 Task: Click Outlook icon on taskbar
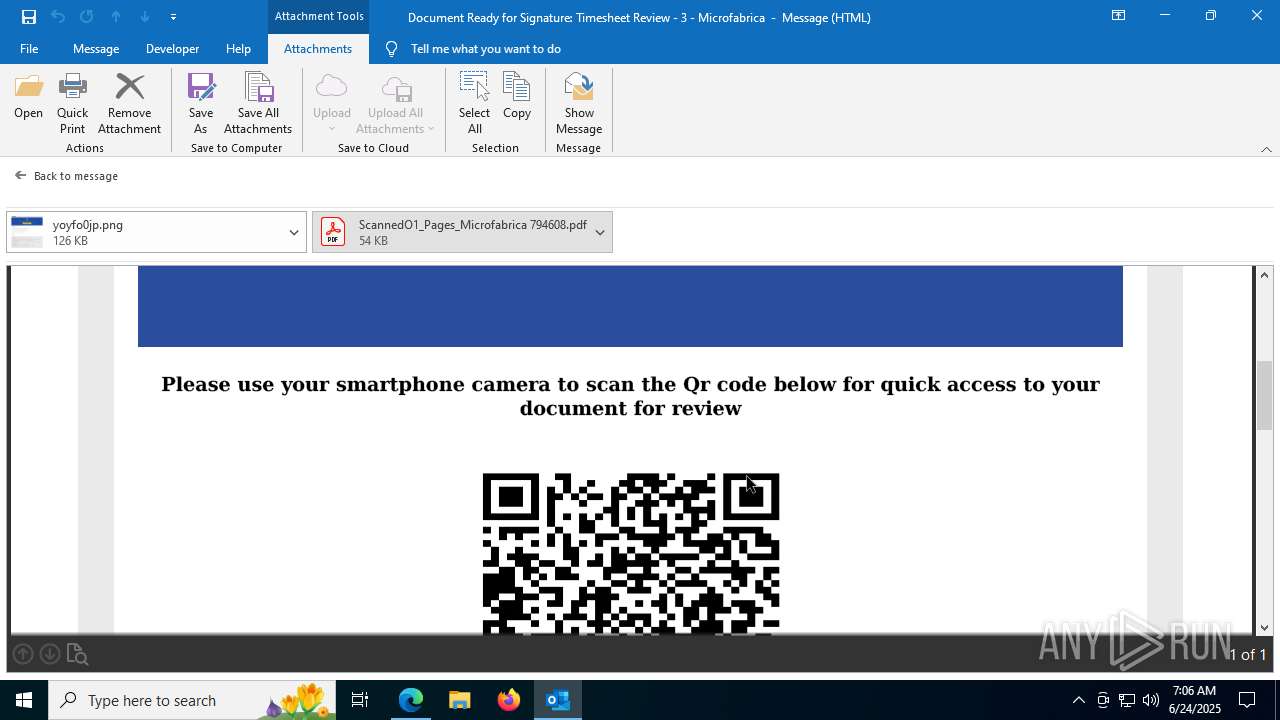(558, 700)
